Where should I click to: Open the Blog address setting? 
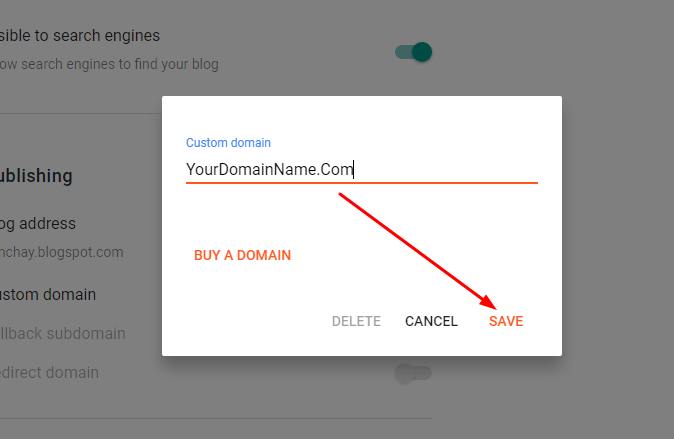pos(38,223)
